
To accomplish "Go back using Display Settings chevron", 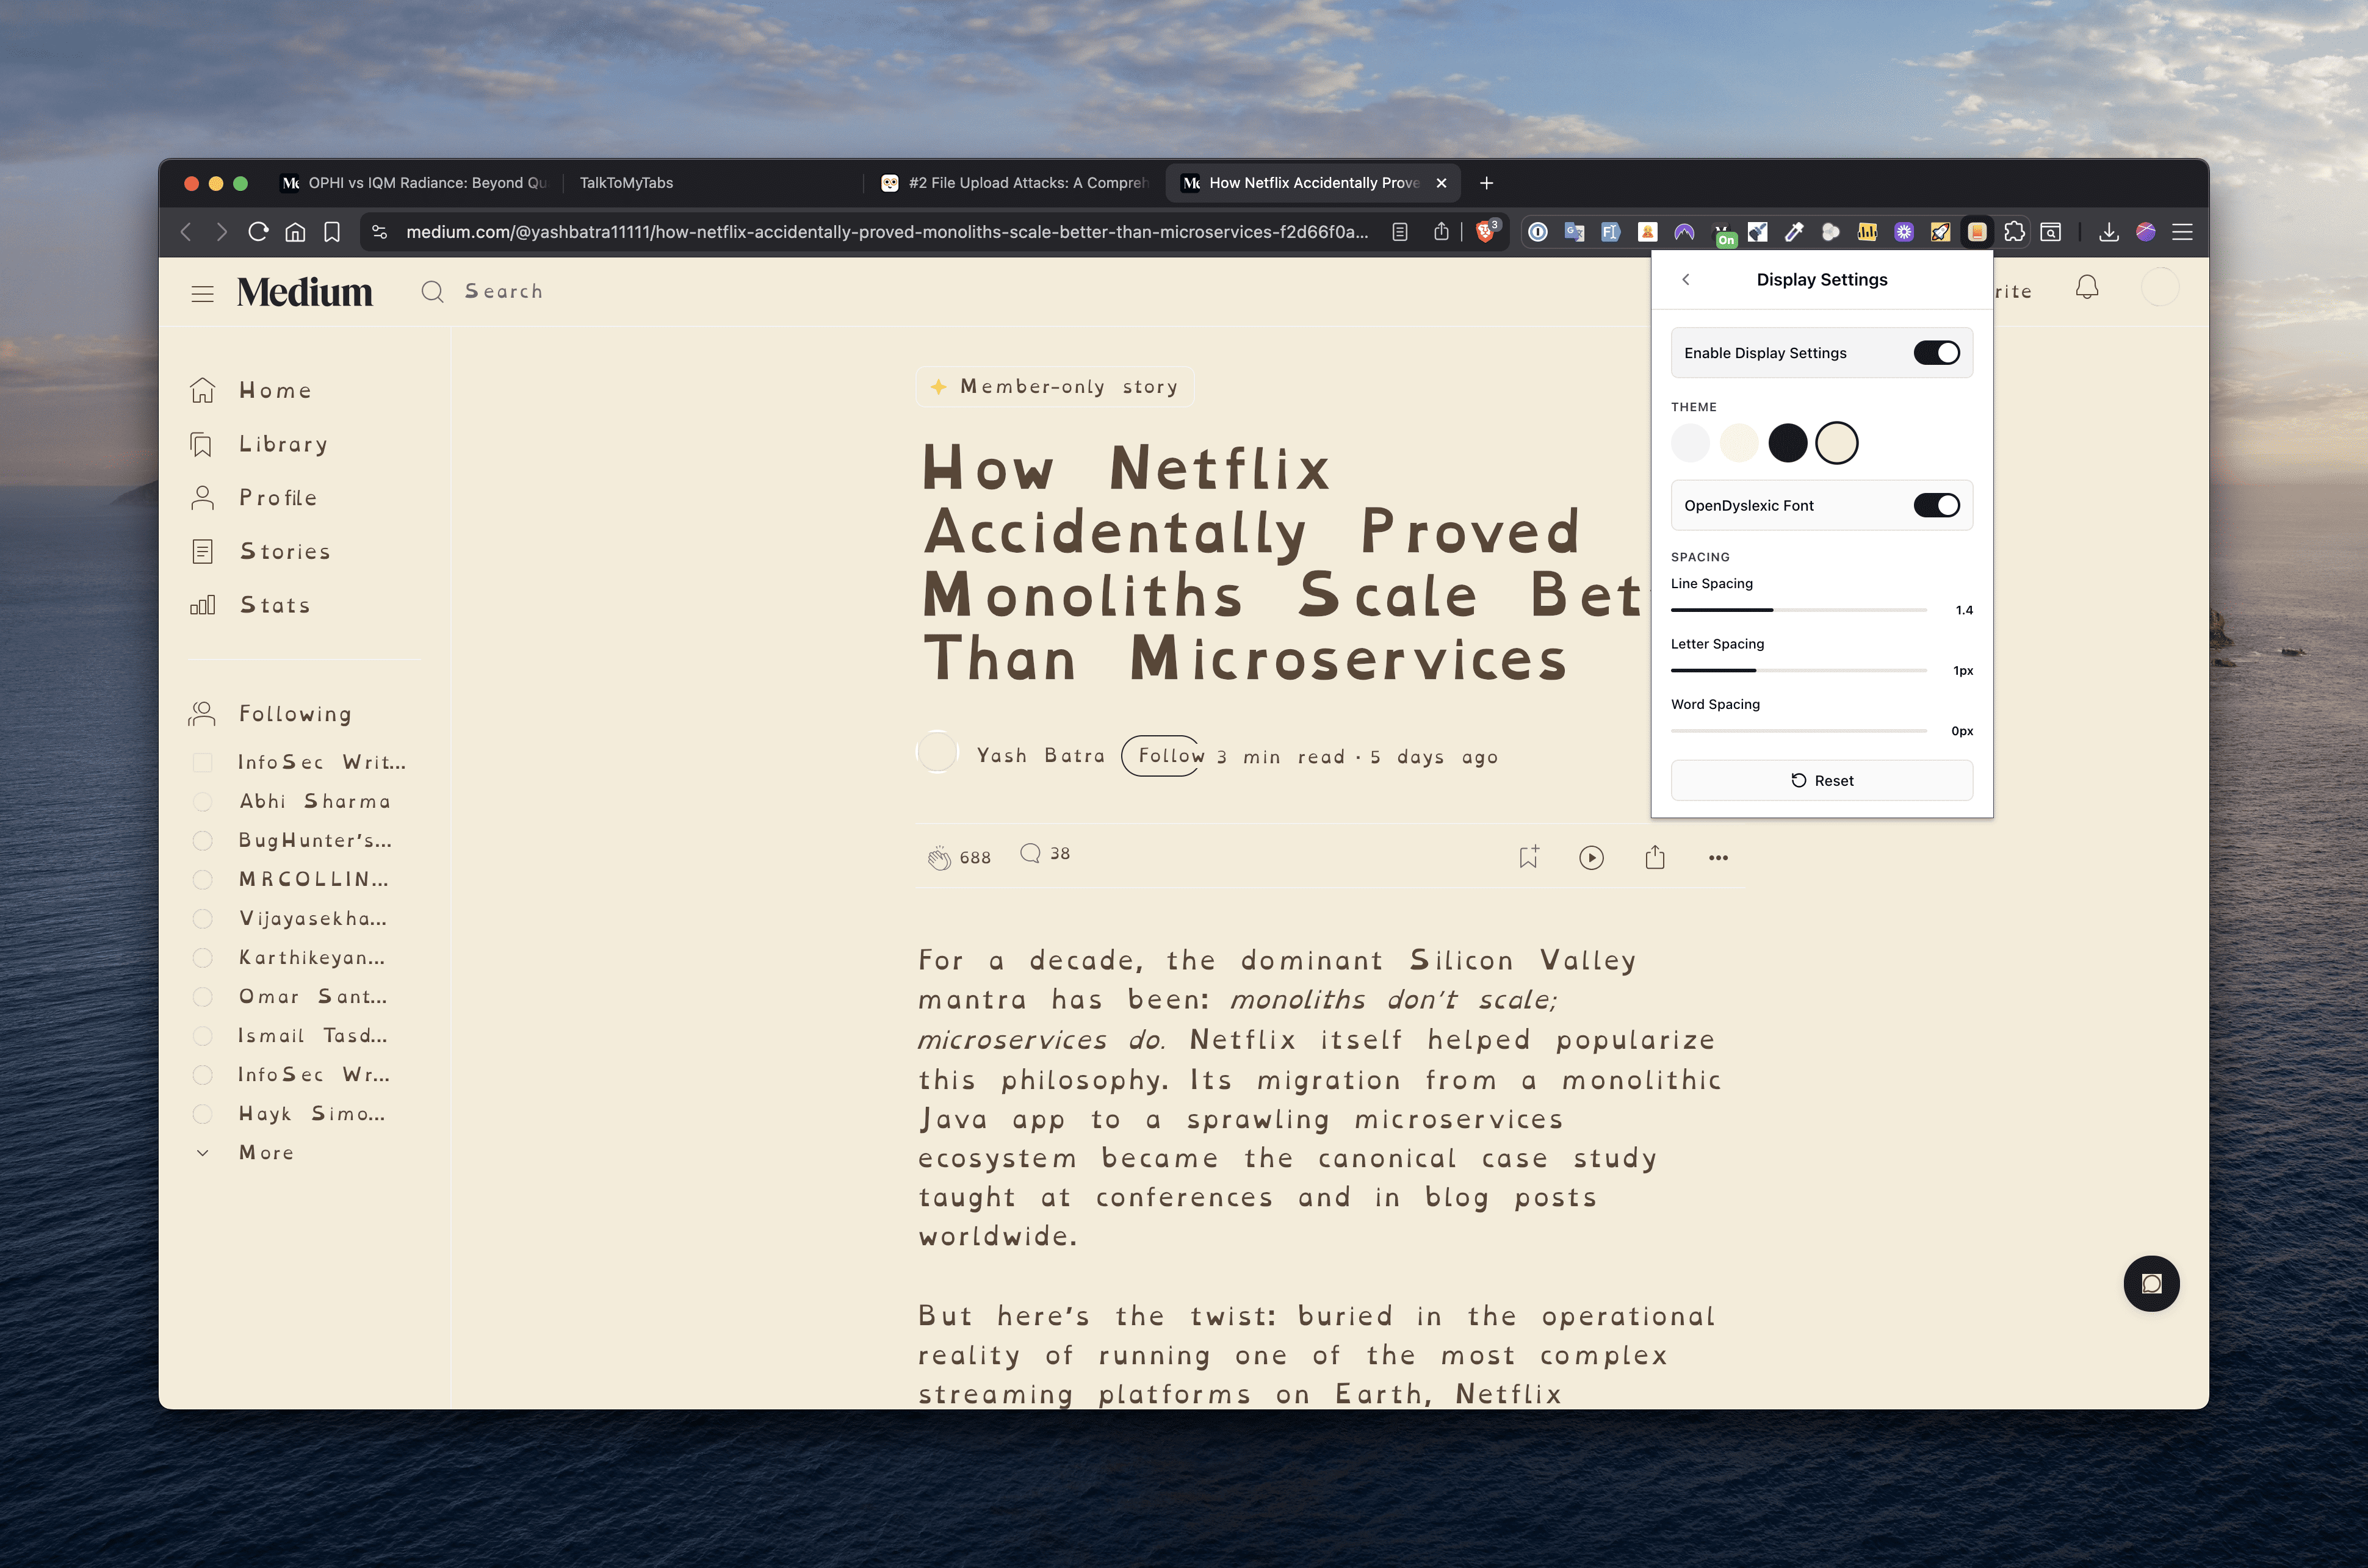I will pyautogui.click(x=1686, y=280).
